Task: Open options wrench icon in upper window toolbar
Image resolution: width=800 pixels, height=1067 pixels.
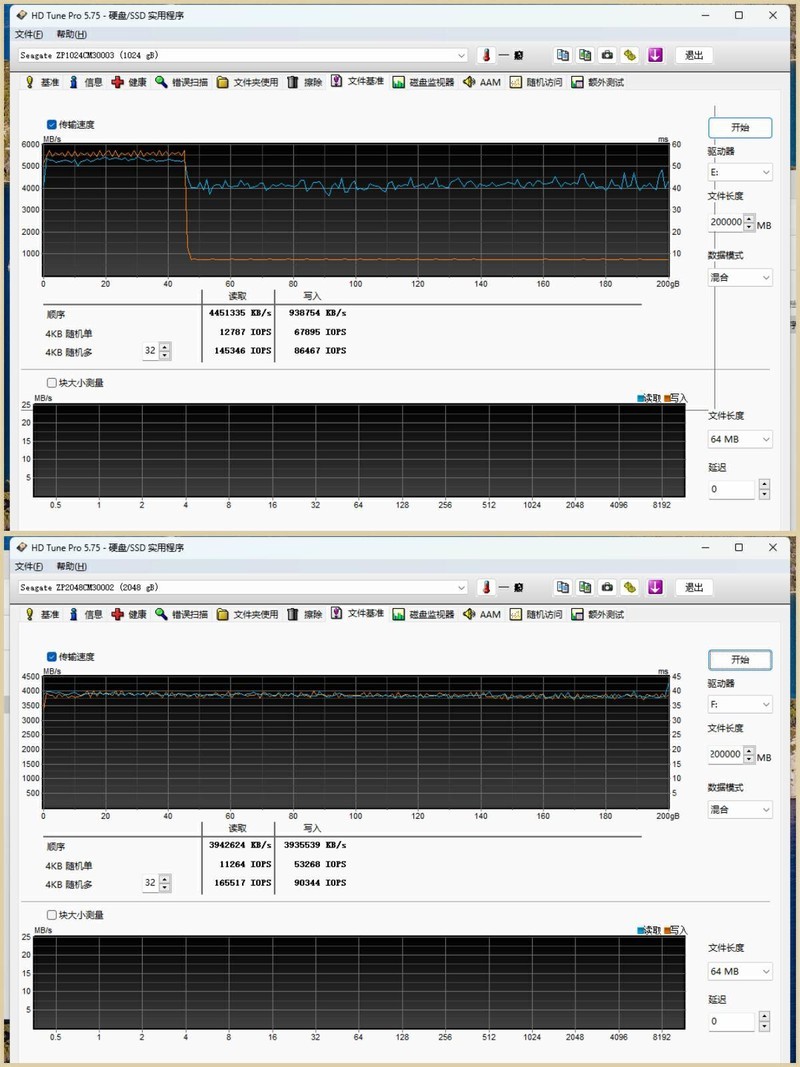Action: [630, 55]
